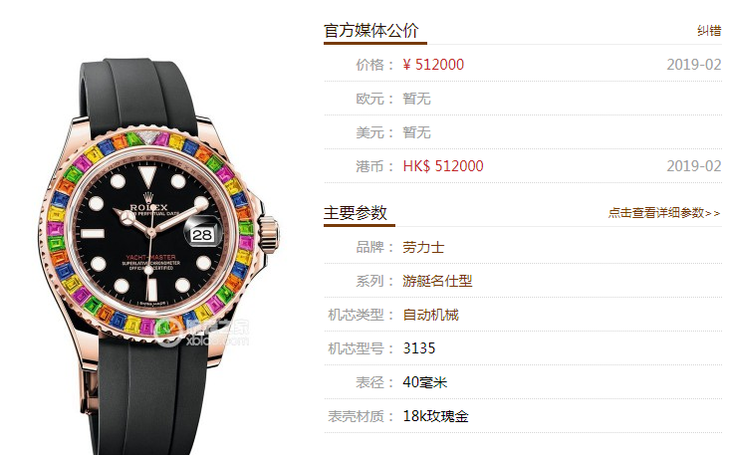Click the HK$ 512000 price value

[443, 166]
